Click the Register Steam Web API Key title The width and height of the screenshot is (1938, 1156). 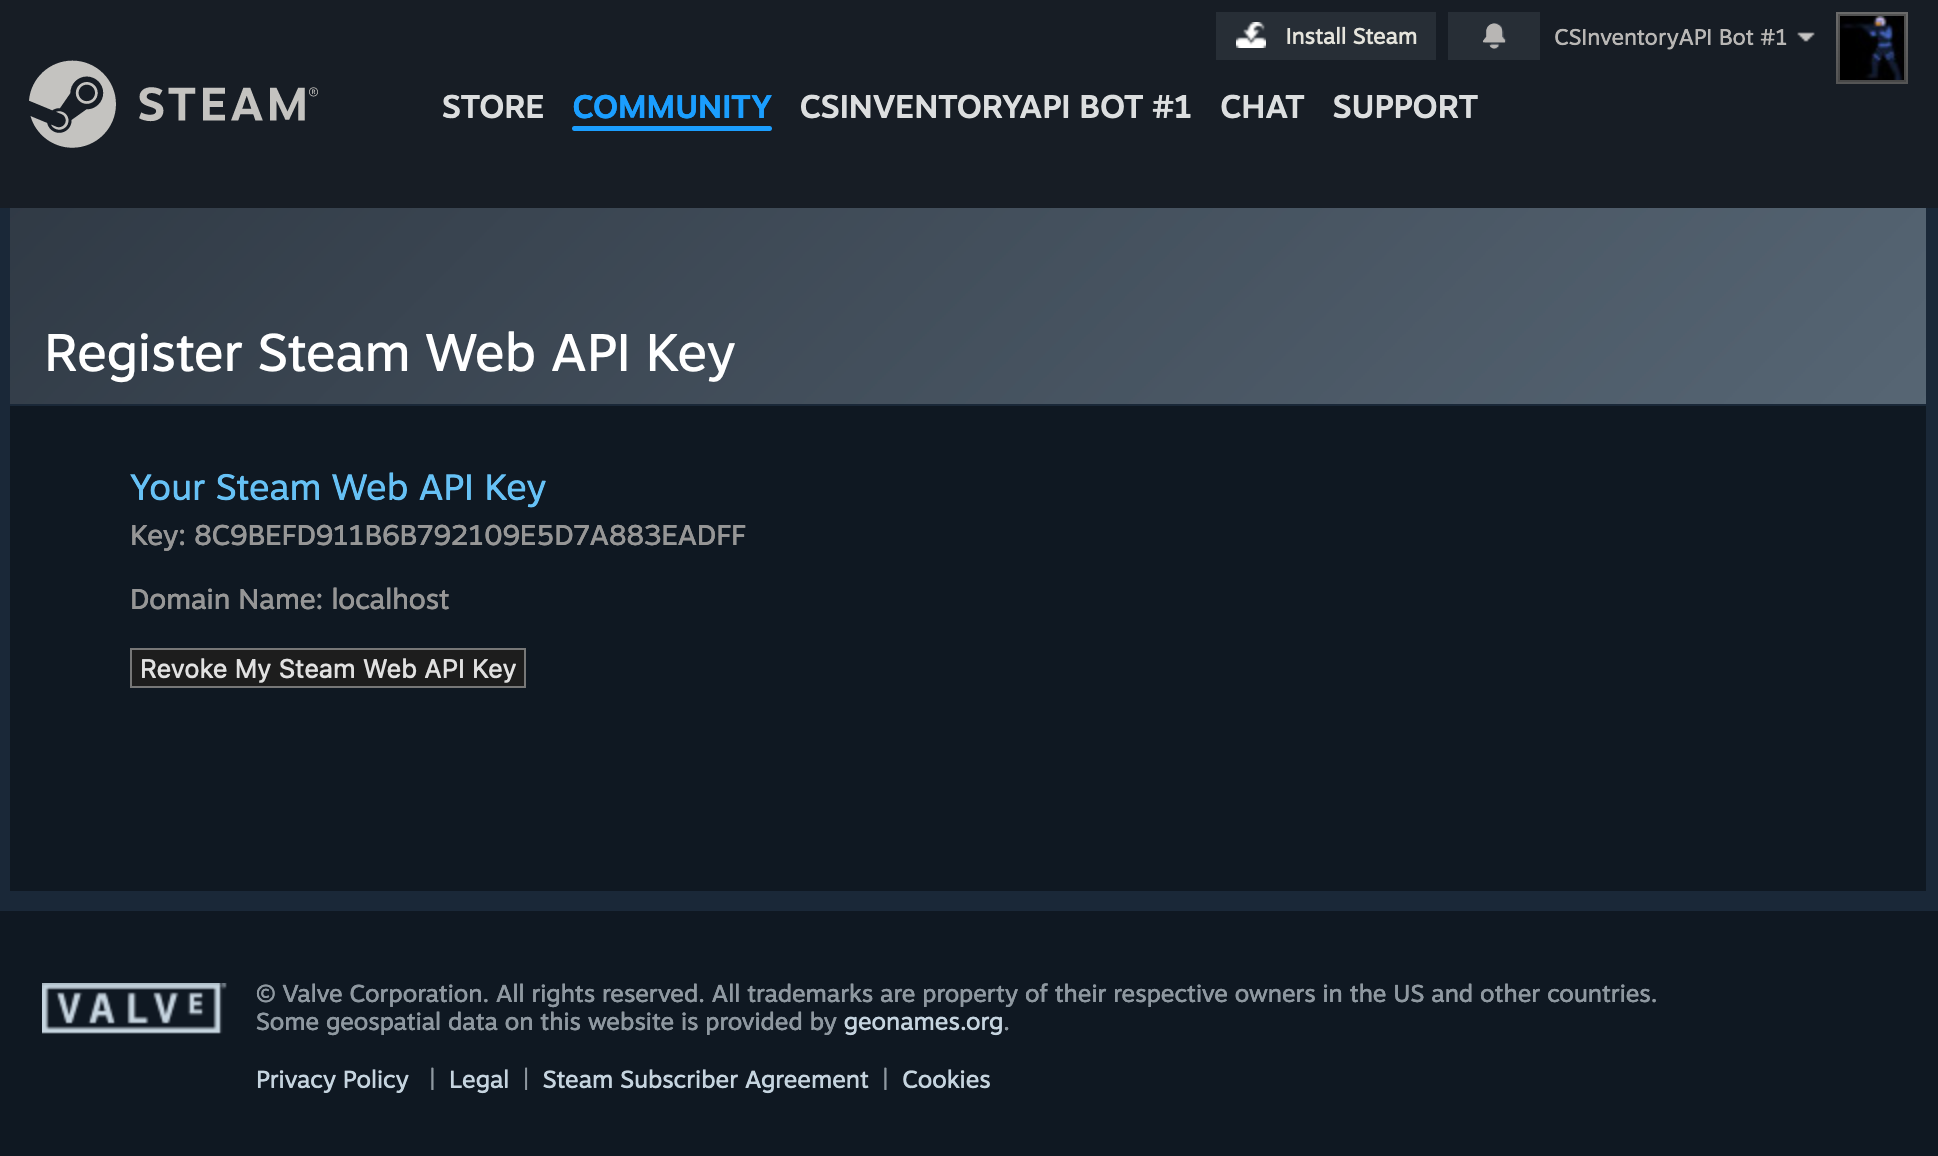point(390,353)
